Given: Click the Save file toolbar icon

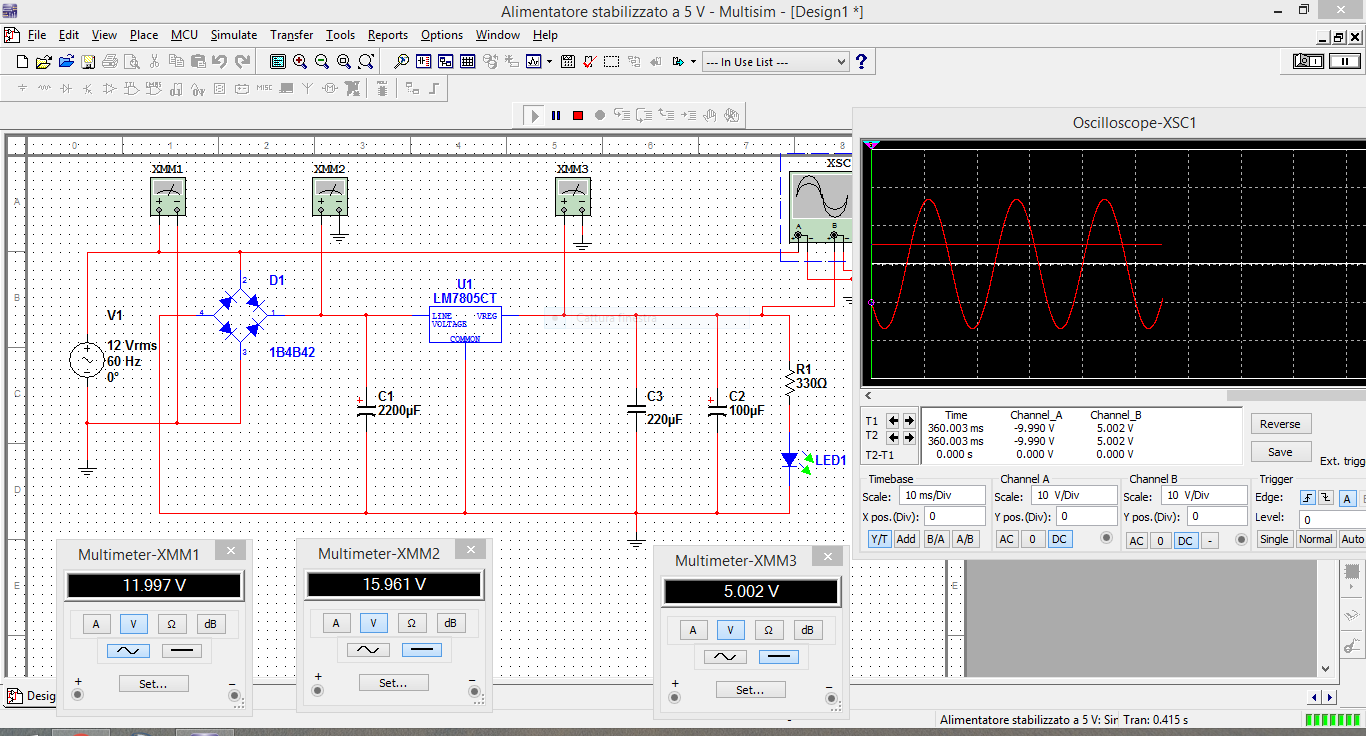Looking at the screenshot, I should tap(88, 62).
